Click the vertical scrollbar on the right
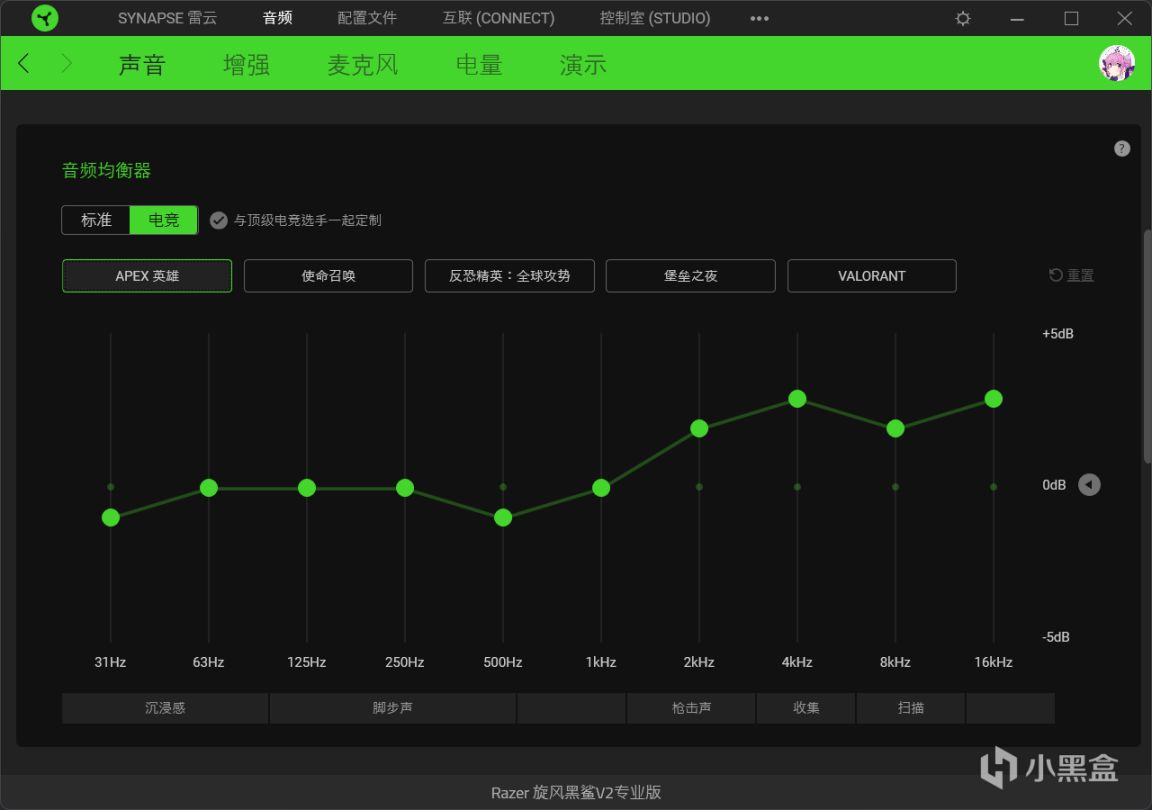This screenshot has height=810, width=1152. [1147, 346]
